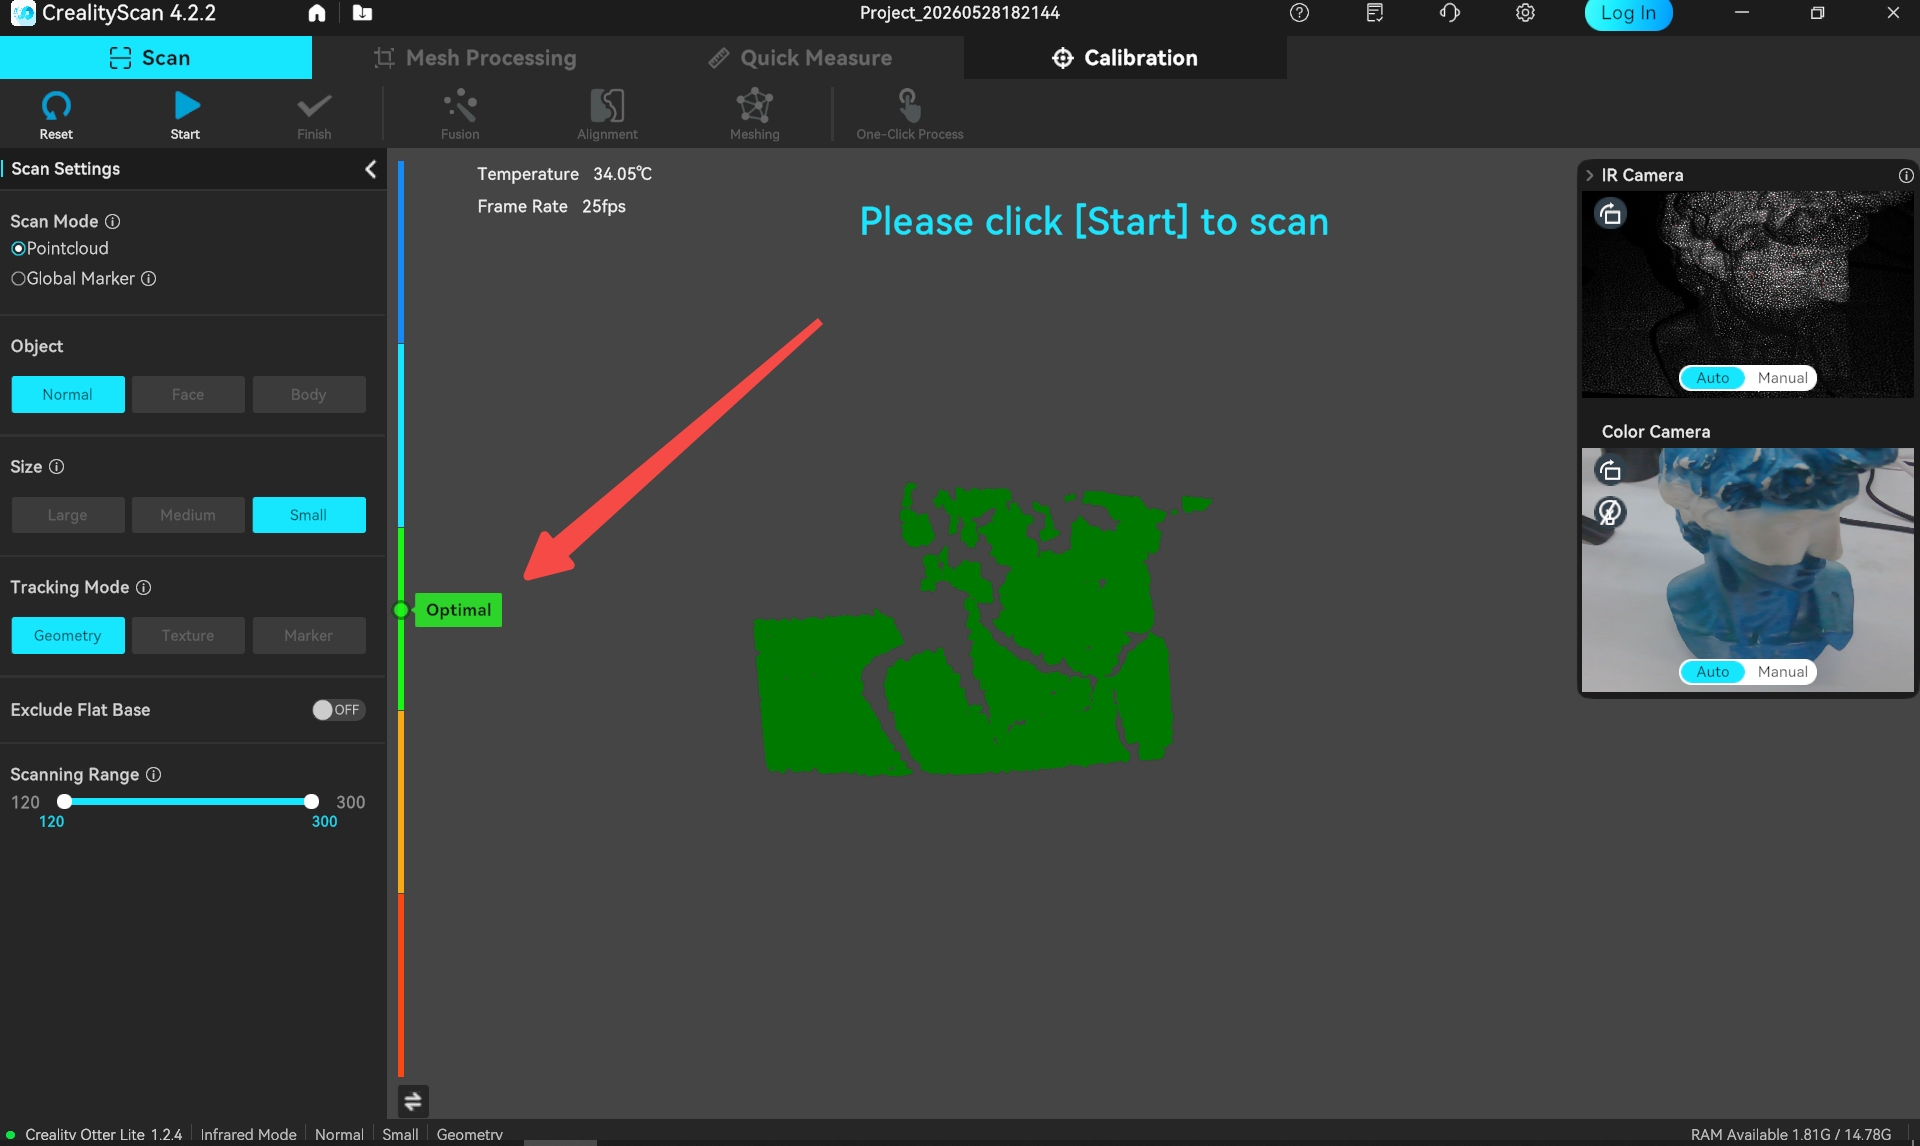Select Medium object size
Image resolution: width=1920 pixels, height=1146 pixels.
pyautogui.click(x=188, y=515)
